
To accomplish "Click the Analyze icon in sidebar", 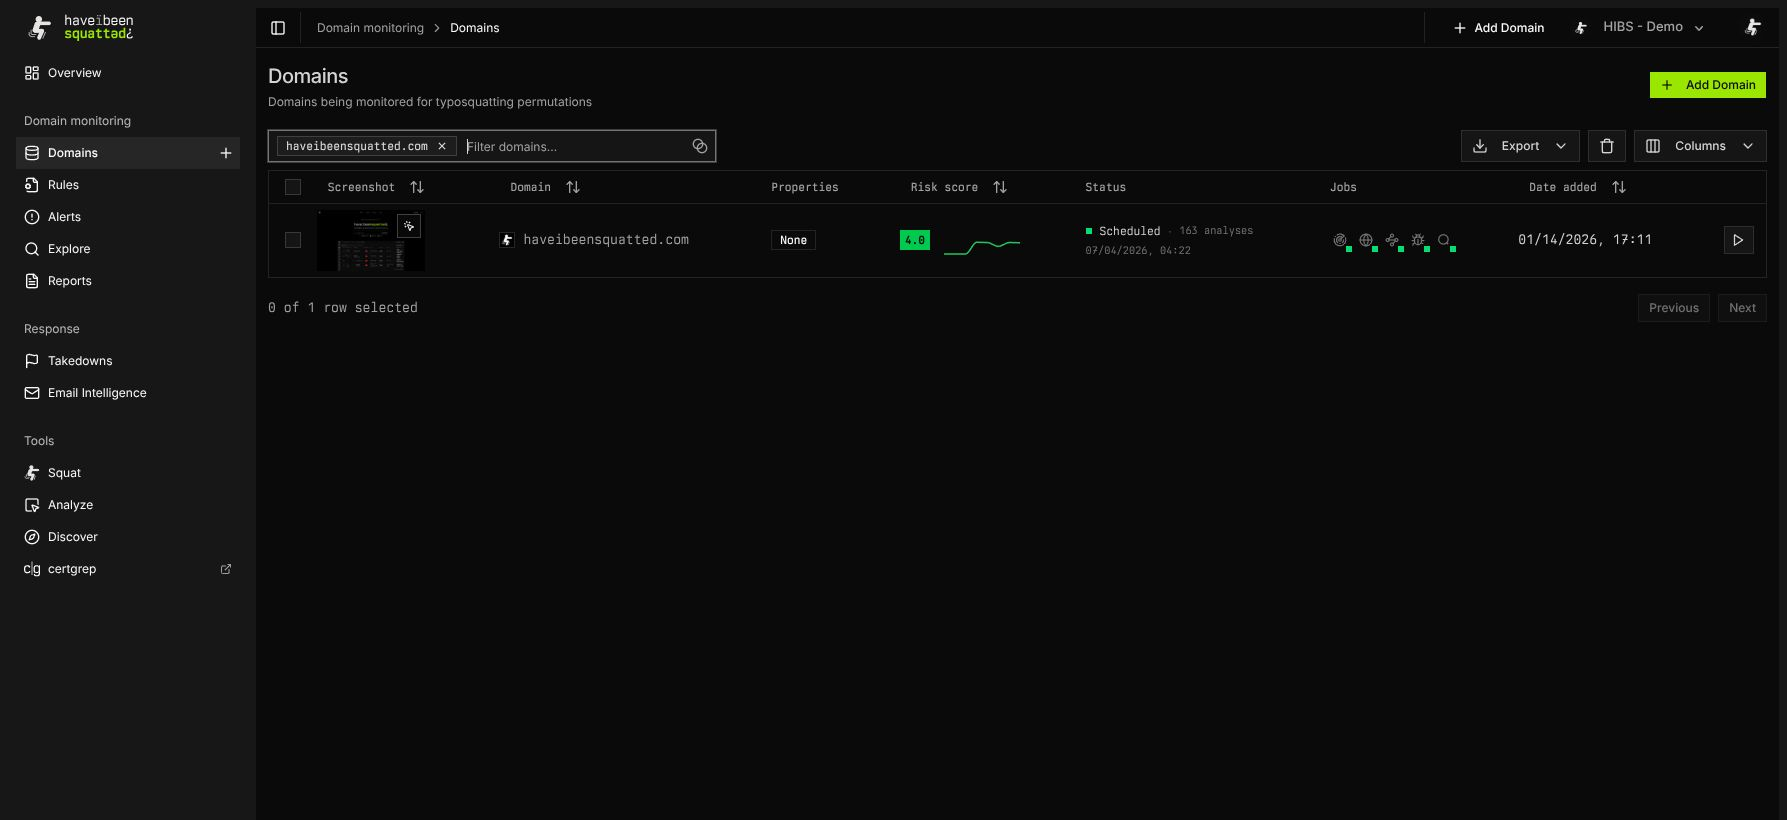I will 32,505.
